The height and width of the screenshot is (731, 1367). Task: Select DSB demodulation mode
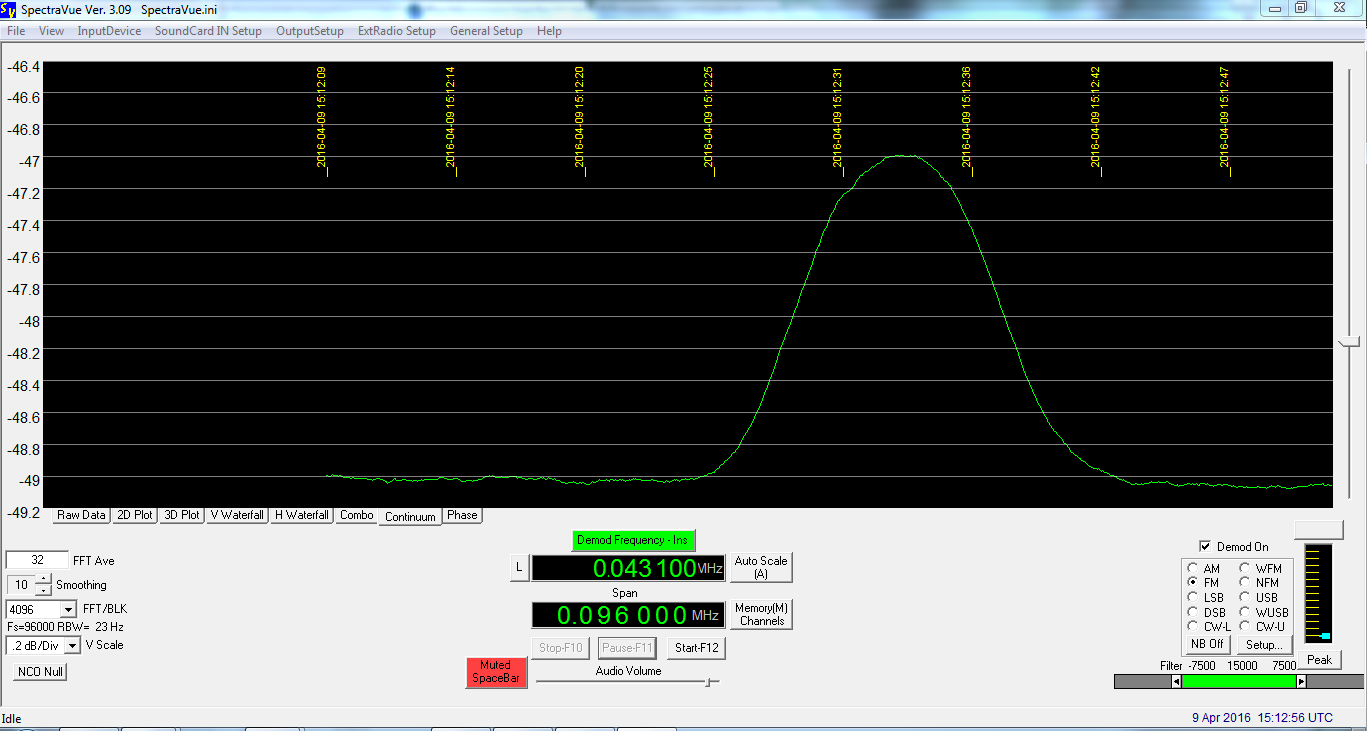tap(1194, 612)
